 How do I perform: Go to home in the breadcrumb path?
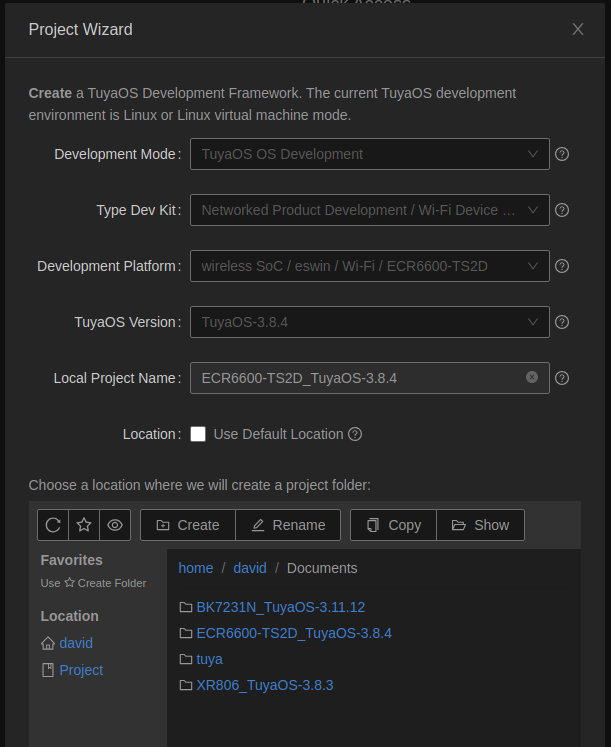(x=196, y=568)
